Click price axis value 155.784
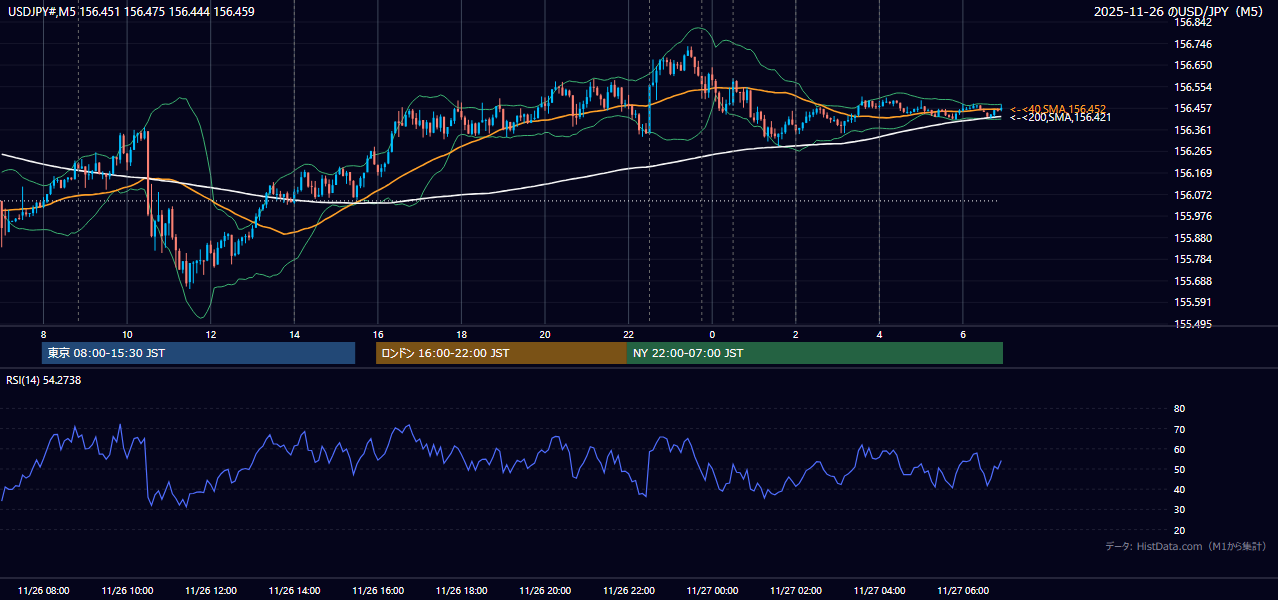Image resolution: width=1278 pixels, height=600 pixels. 1193,260
